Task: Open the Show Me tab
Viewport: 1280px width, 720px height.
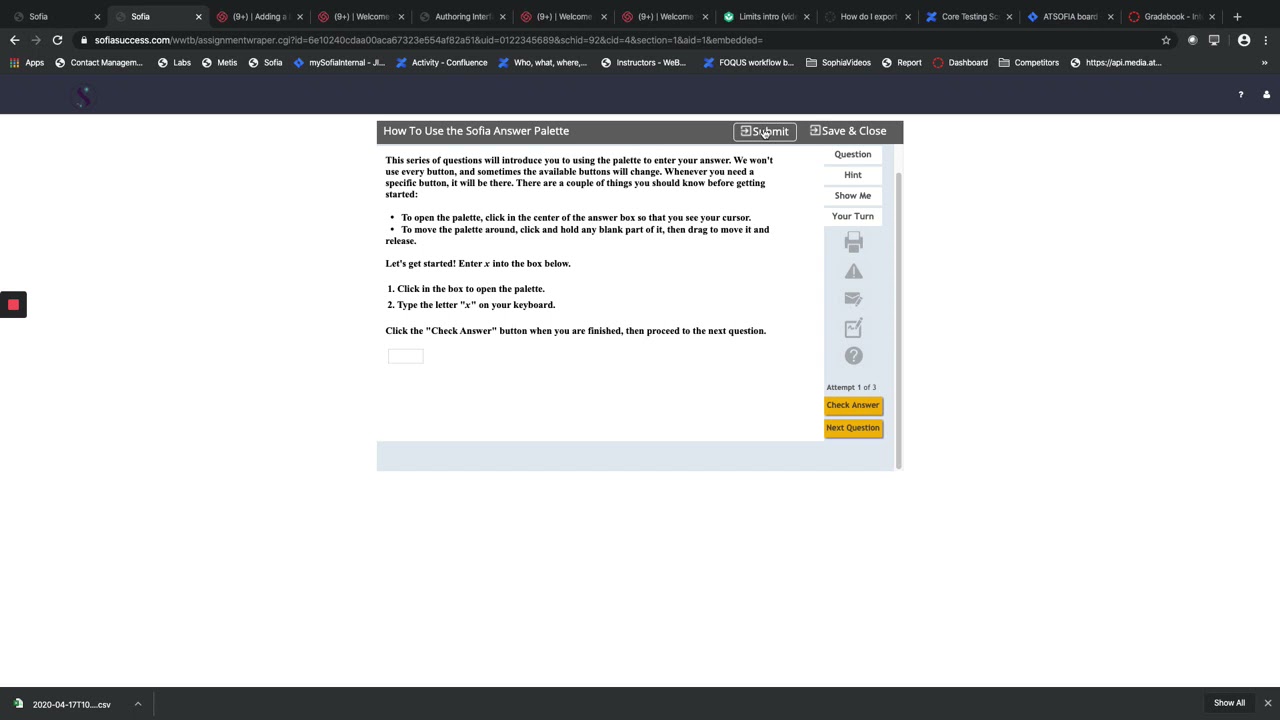Action: pyautogui.click(x=853, y=196)
